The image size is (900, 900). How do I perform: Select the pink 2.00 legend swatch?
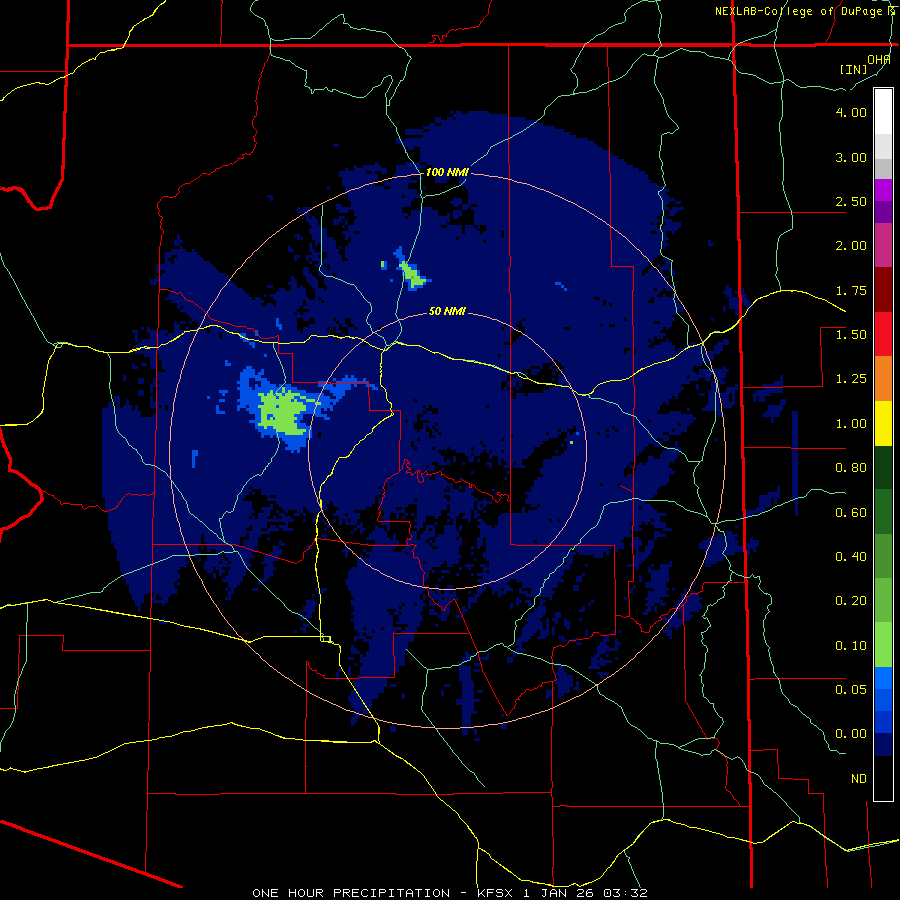coord(883,245)
